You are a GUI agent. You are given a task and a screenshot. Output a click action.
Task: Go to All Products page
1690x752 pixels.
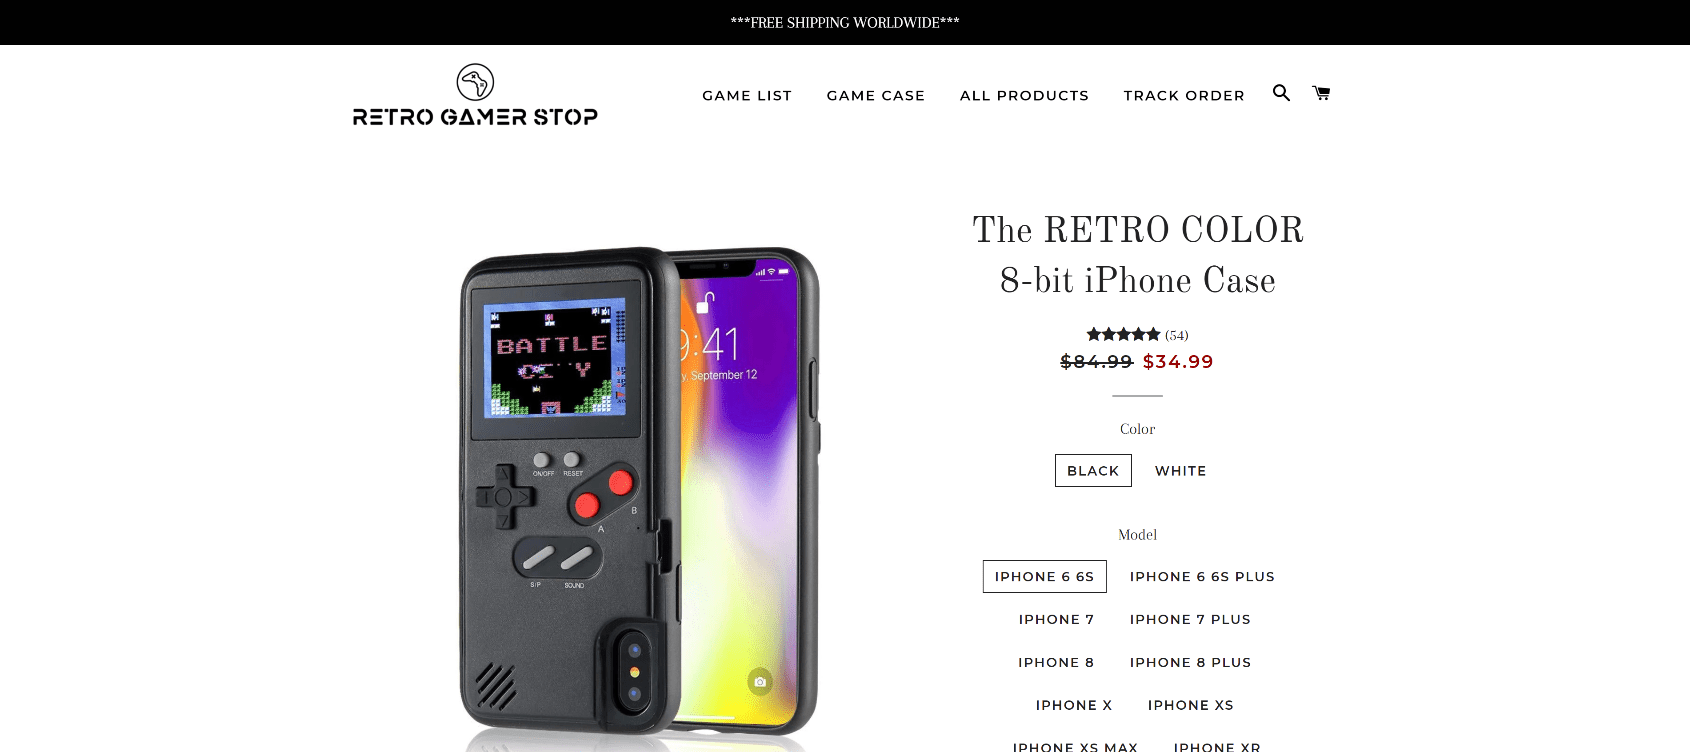pos(1024,96)
